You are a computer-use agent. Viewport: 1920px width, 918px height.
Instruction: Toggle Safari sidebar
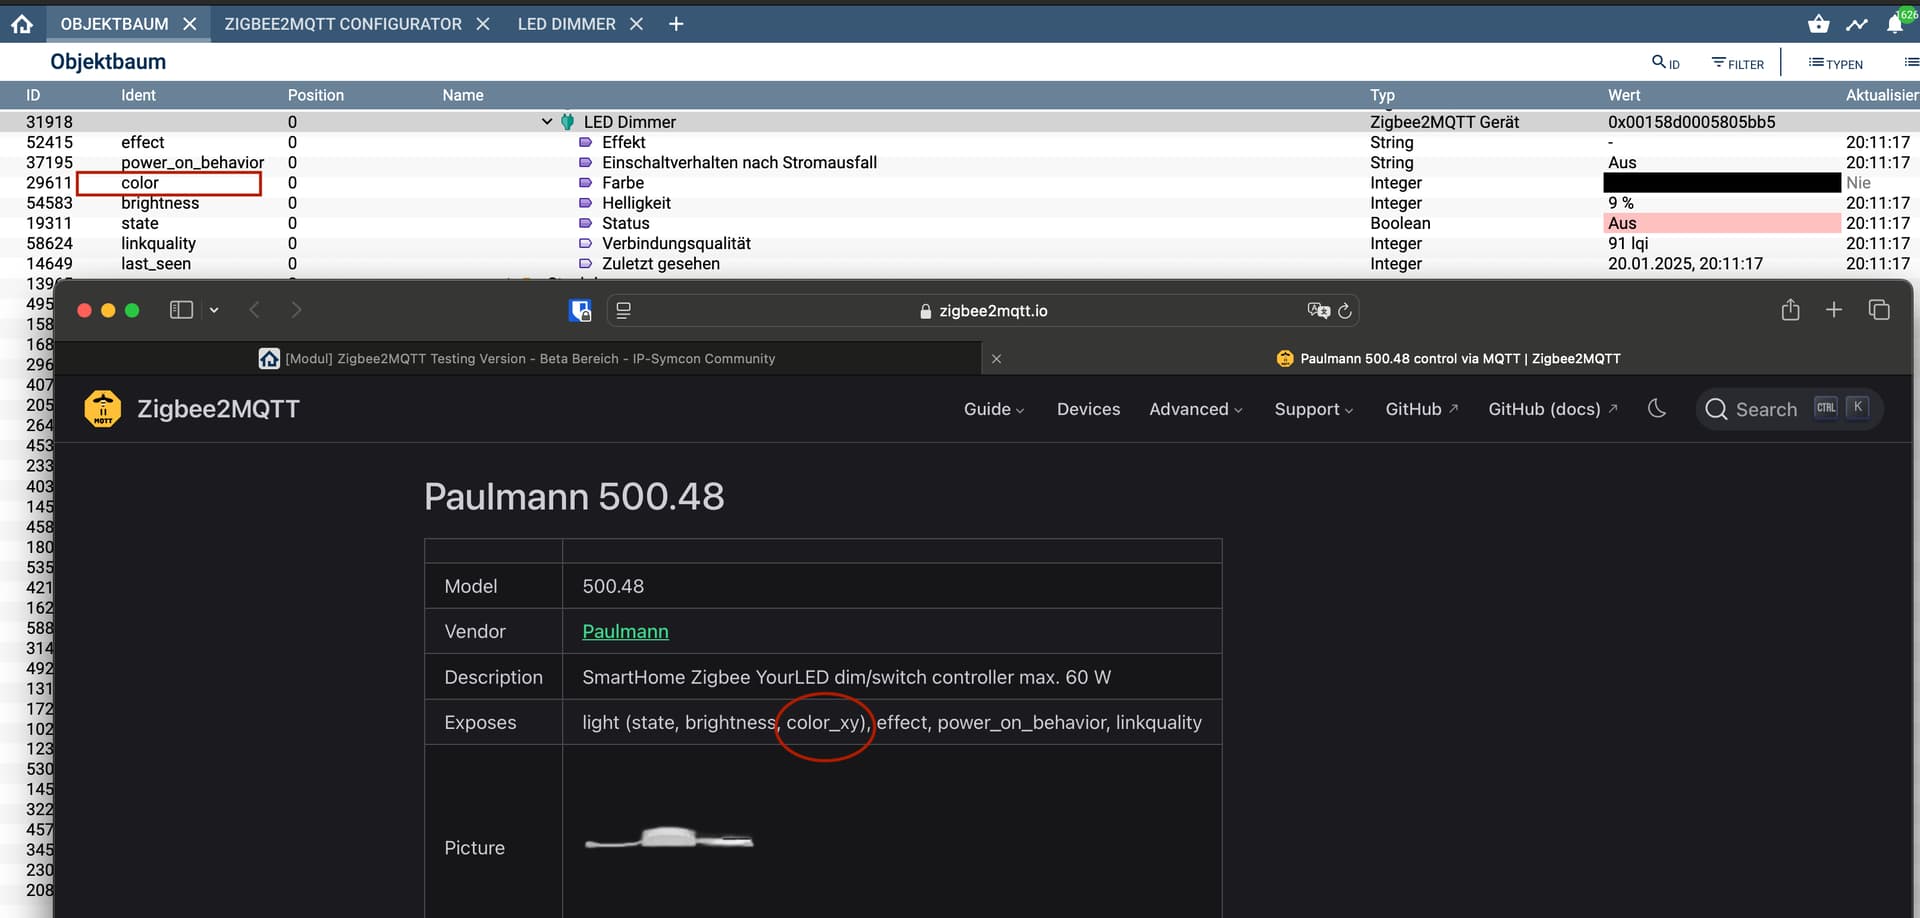click(181, 310)
